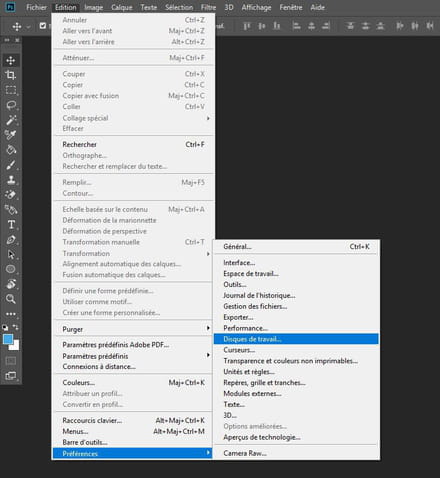Select the Brush tool
The image size is (440, 478).
pos(11,165)
